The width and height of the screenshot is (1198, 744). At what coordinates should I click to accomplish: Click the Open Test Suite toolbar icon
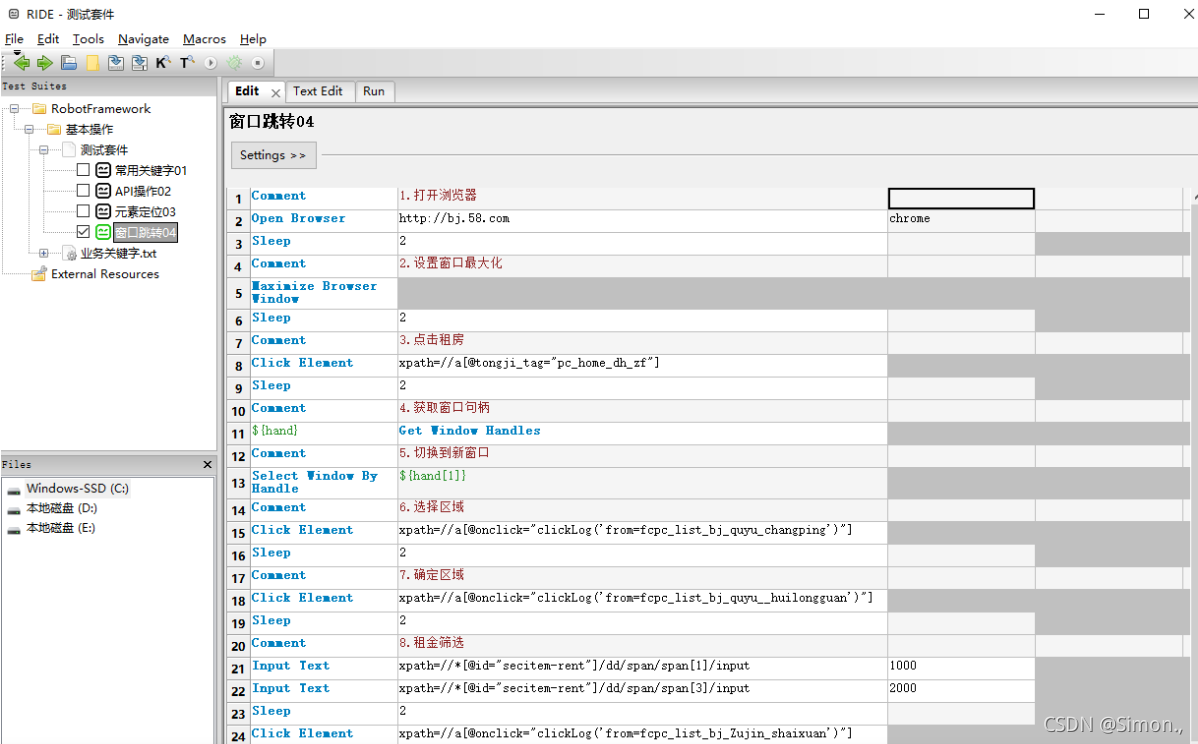tap(69, 63)
